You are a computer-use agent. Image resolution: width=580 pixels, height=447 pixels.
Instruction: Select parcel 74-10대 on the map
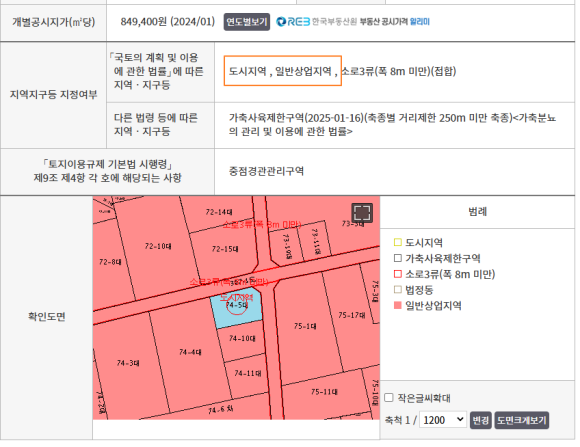pyautogui.click(x=242, y=338)
